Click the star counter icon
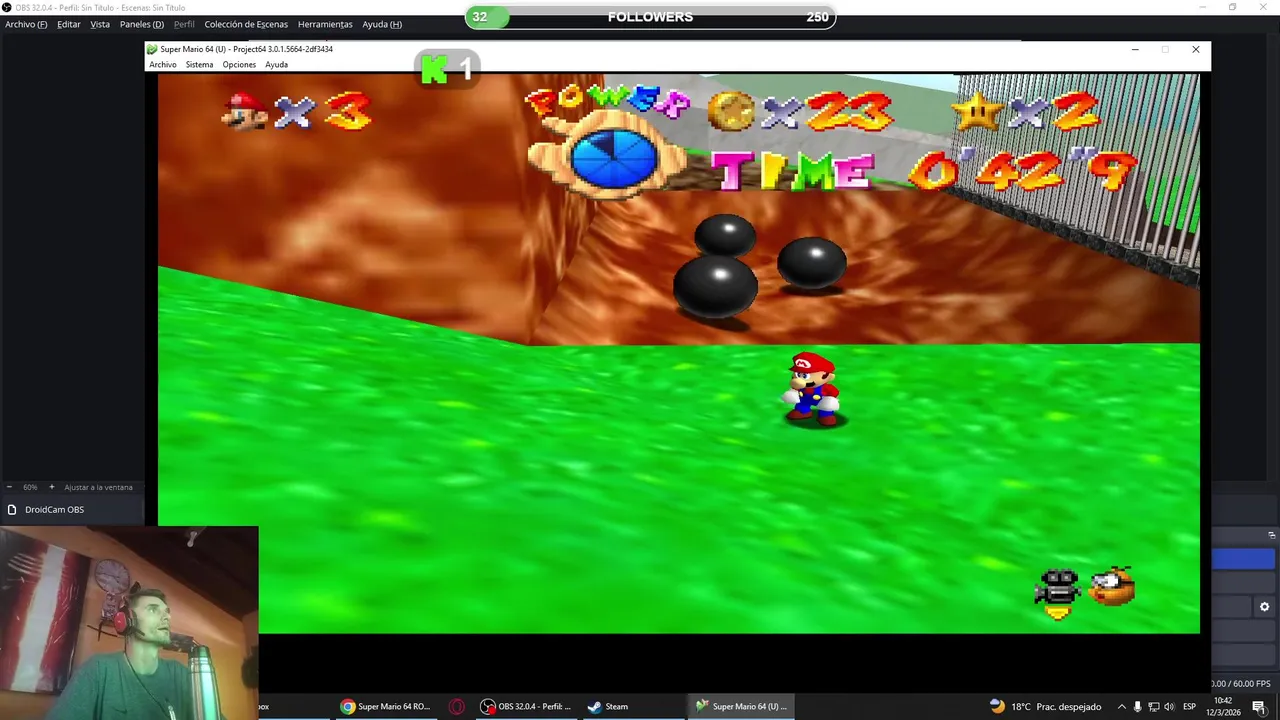Image resolution: width=1280 pixels, height=720 pixels. pyautogui.click(x=977, y=110)
